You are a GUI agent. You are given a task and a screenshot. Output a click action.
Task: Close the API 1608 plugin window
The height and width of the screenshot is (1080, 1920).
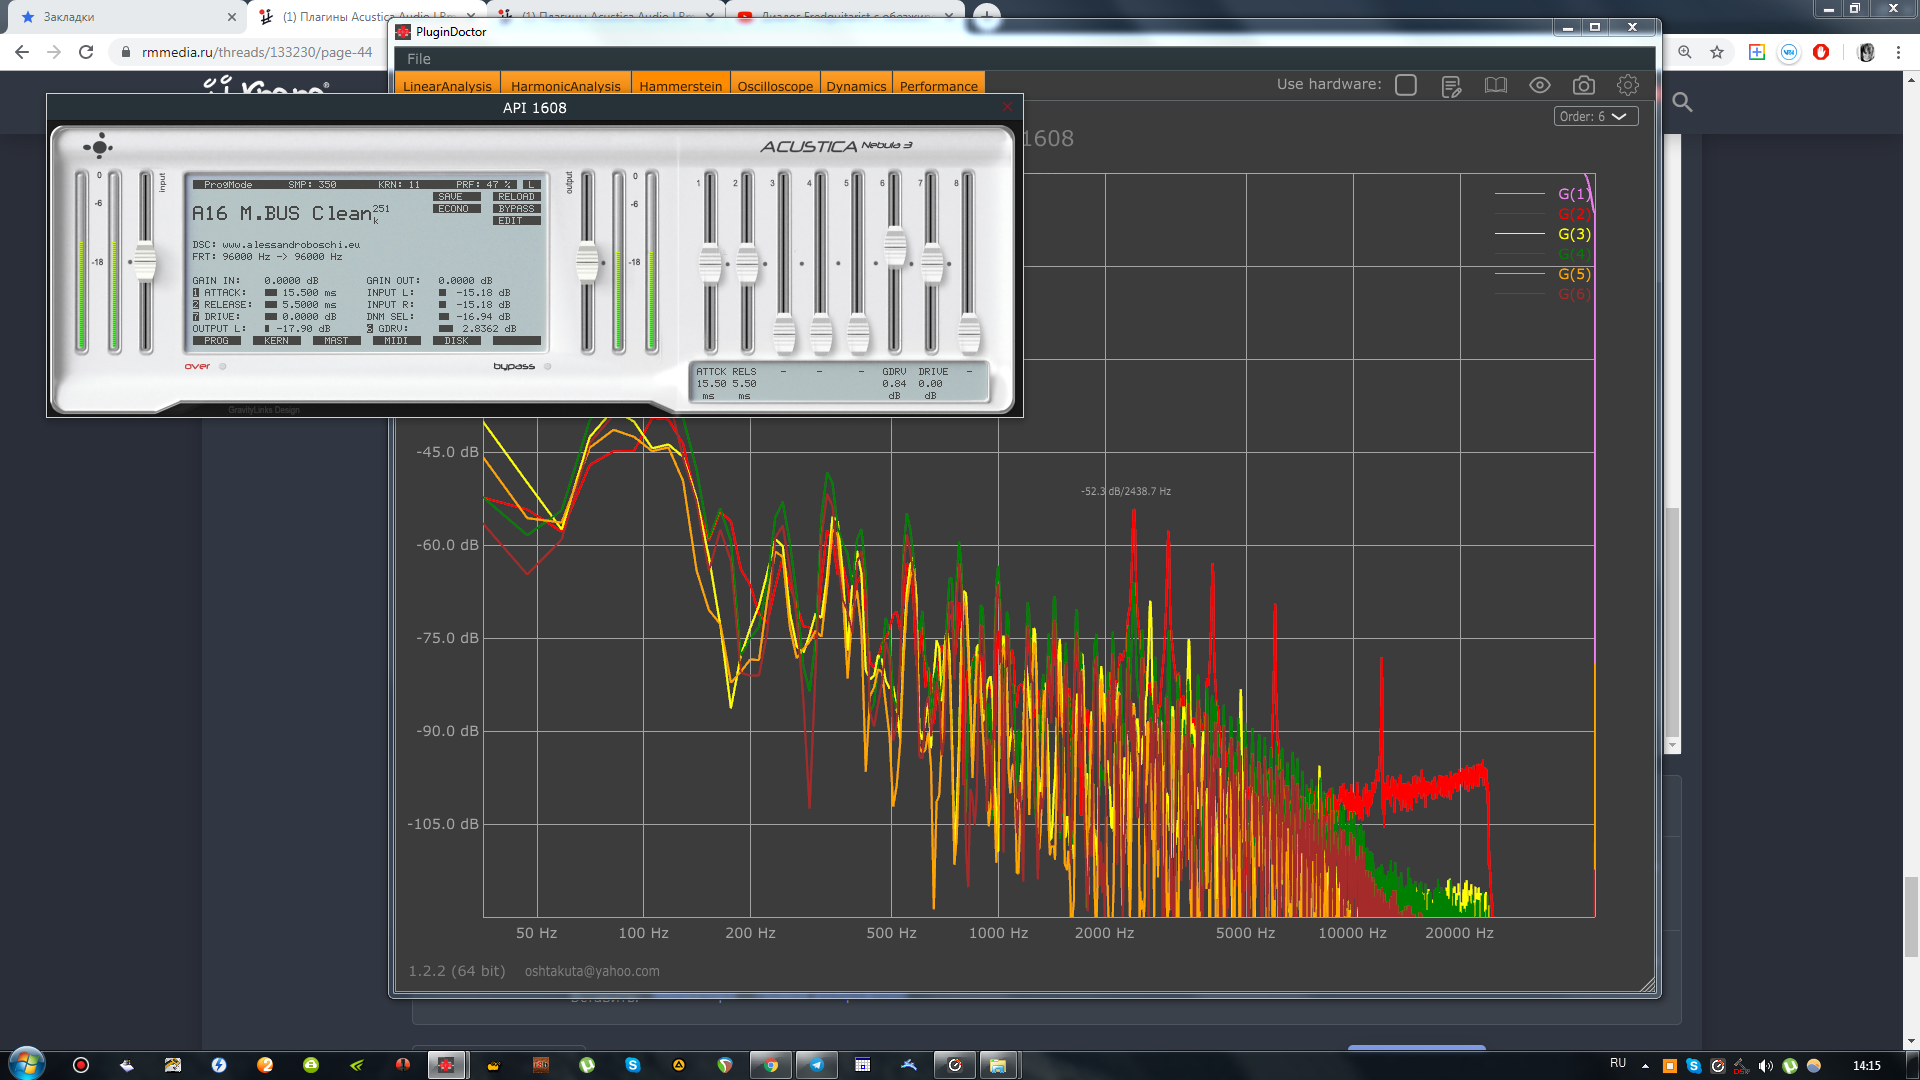pos(1007,107)
